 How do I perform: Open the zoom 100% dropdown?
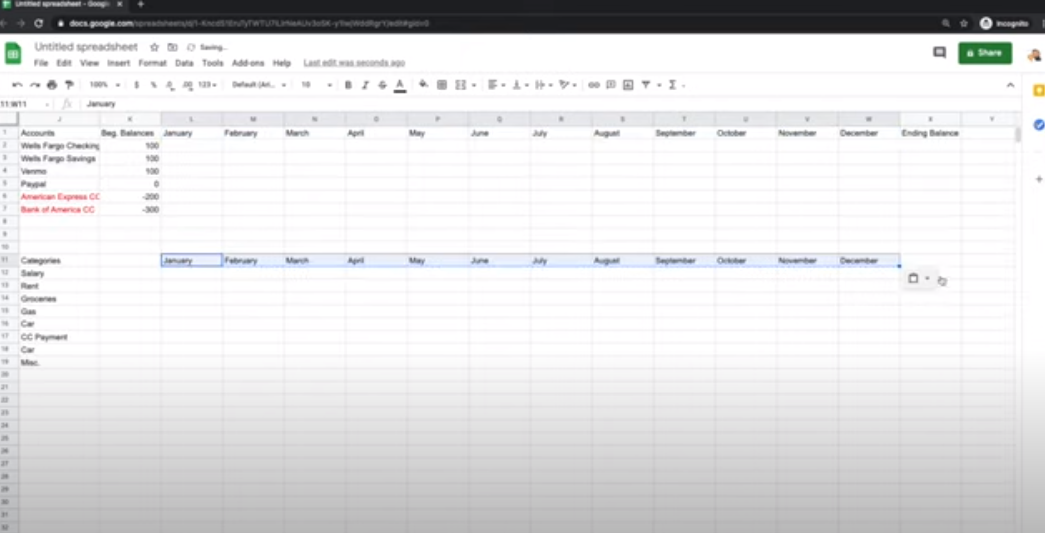[x=105, y=85]
